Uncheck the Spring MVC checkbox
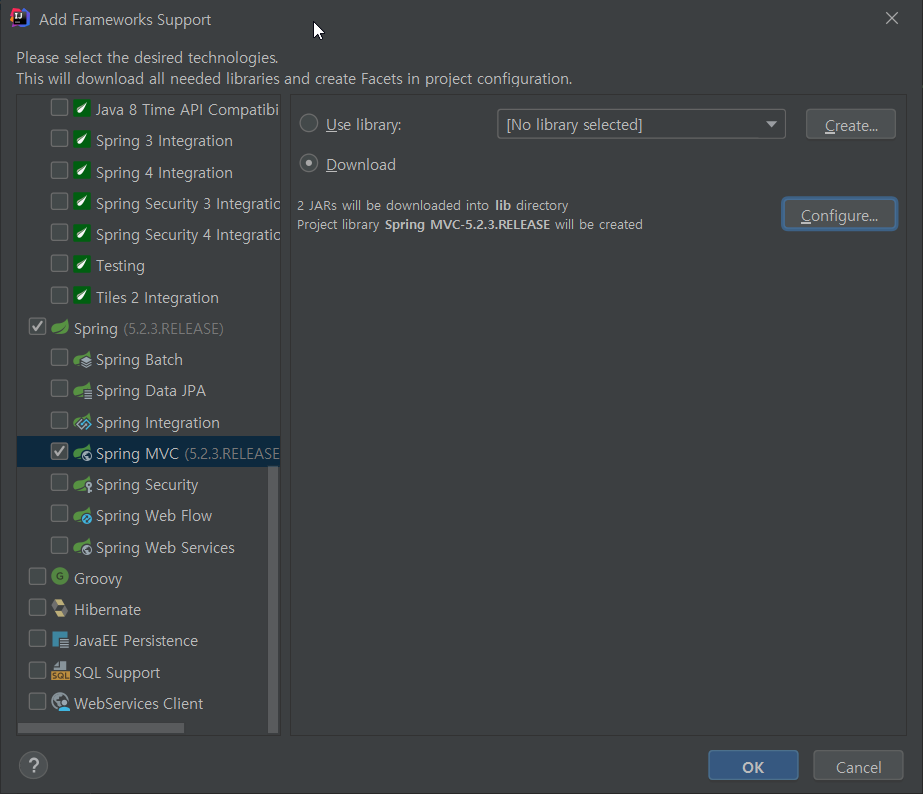Screen dimensions: 923x794 pos(59,452)
